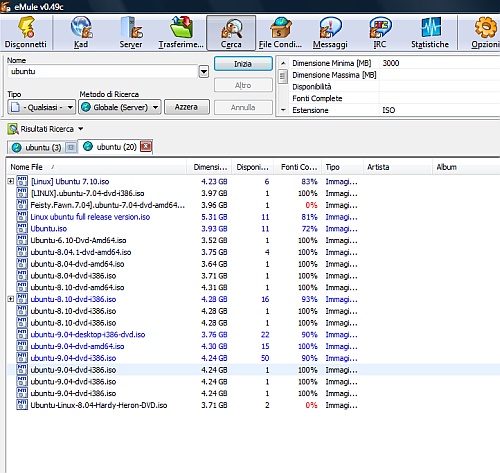
Task: Click the Fonti Complete filter value field
Action: pyautogui.click(x=439, y=98)
